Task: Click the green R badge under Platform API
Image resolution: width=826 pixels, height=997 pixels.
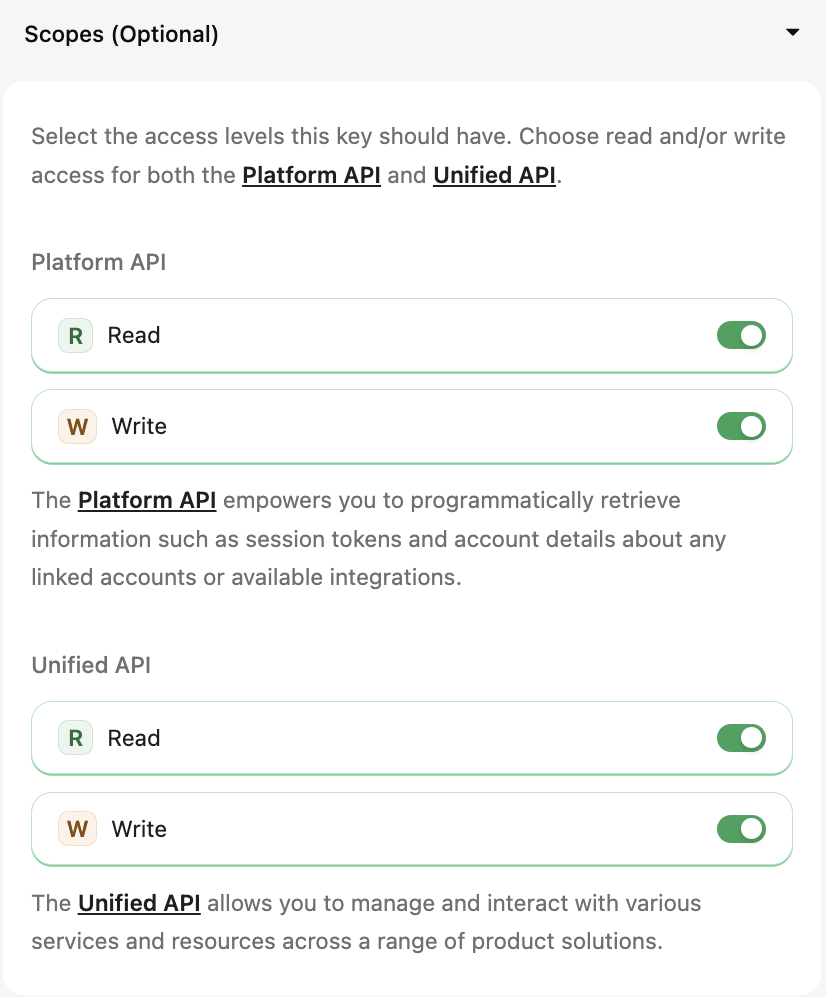Action: coord(75,335)
